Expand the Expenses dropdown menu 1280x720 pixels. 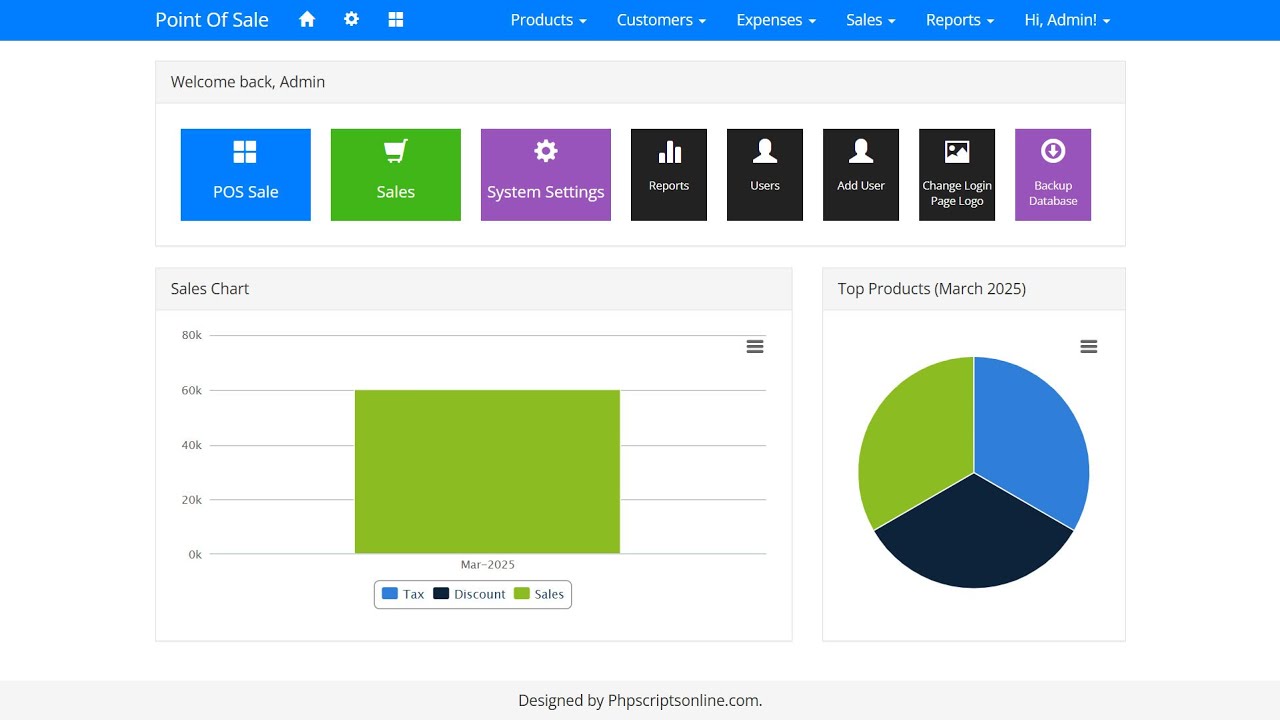[x=776, y=20]
